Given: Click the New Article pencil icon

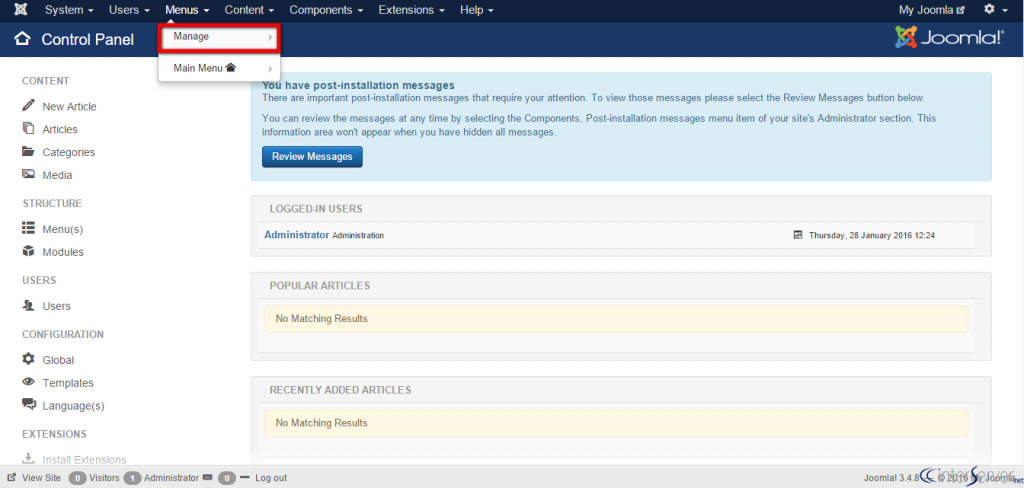Looking at the screenshot, I should tap(28, 105).
